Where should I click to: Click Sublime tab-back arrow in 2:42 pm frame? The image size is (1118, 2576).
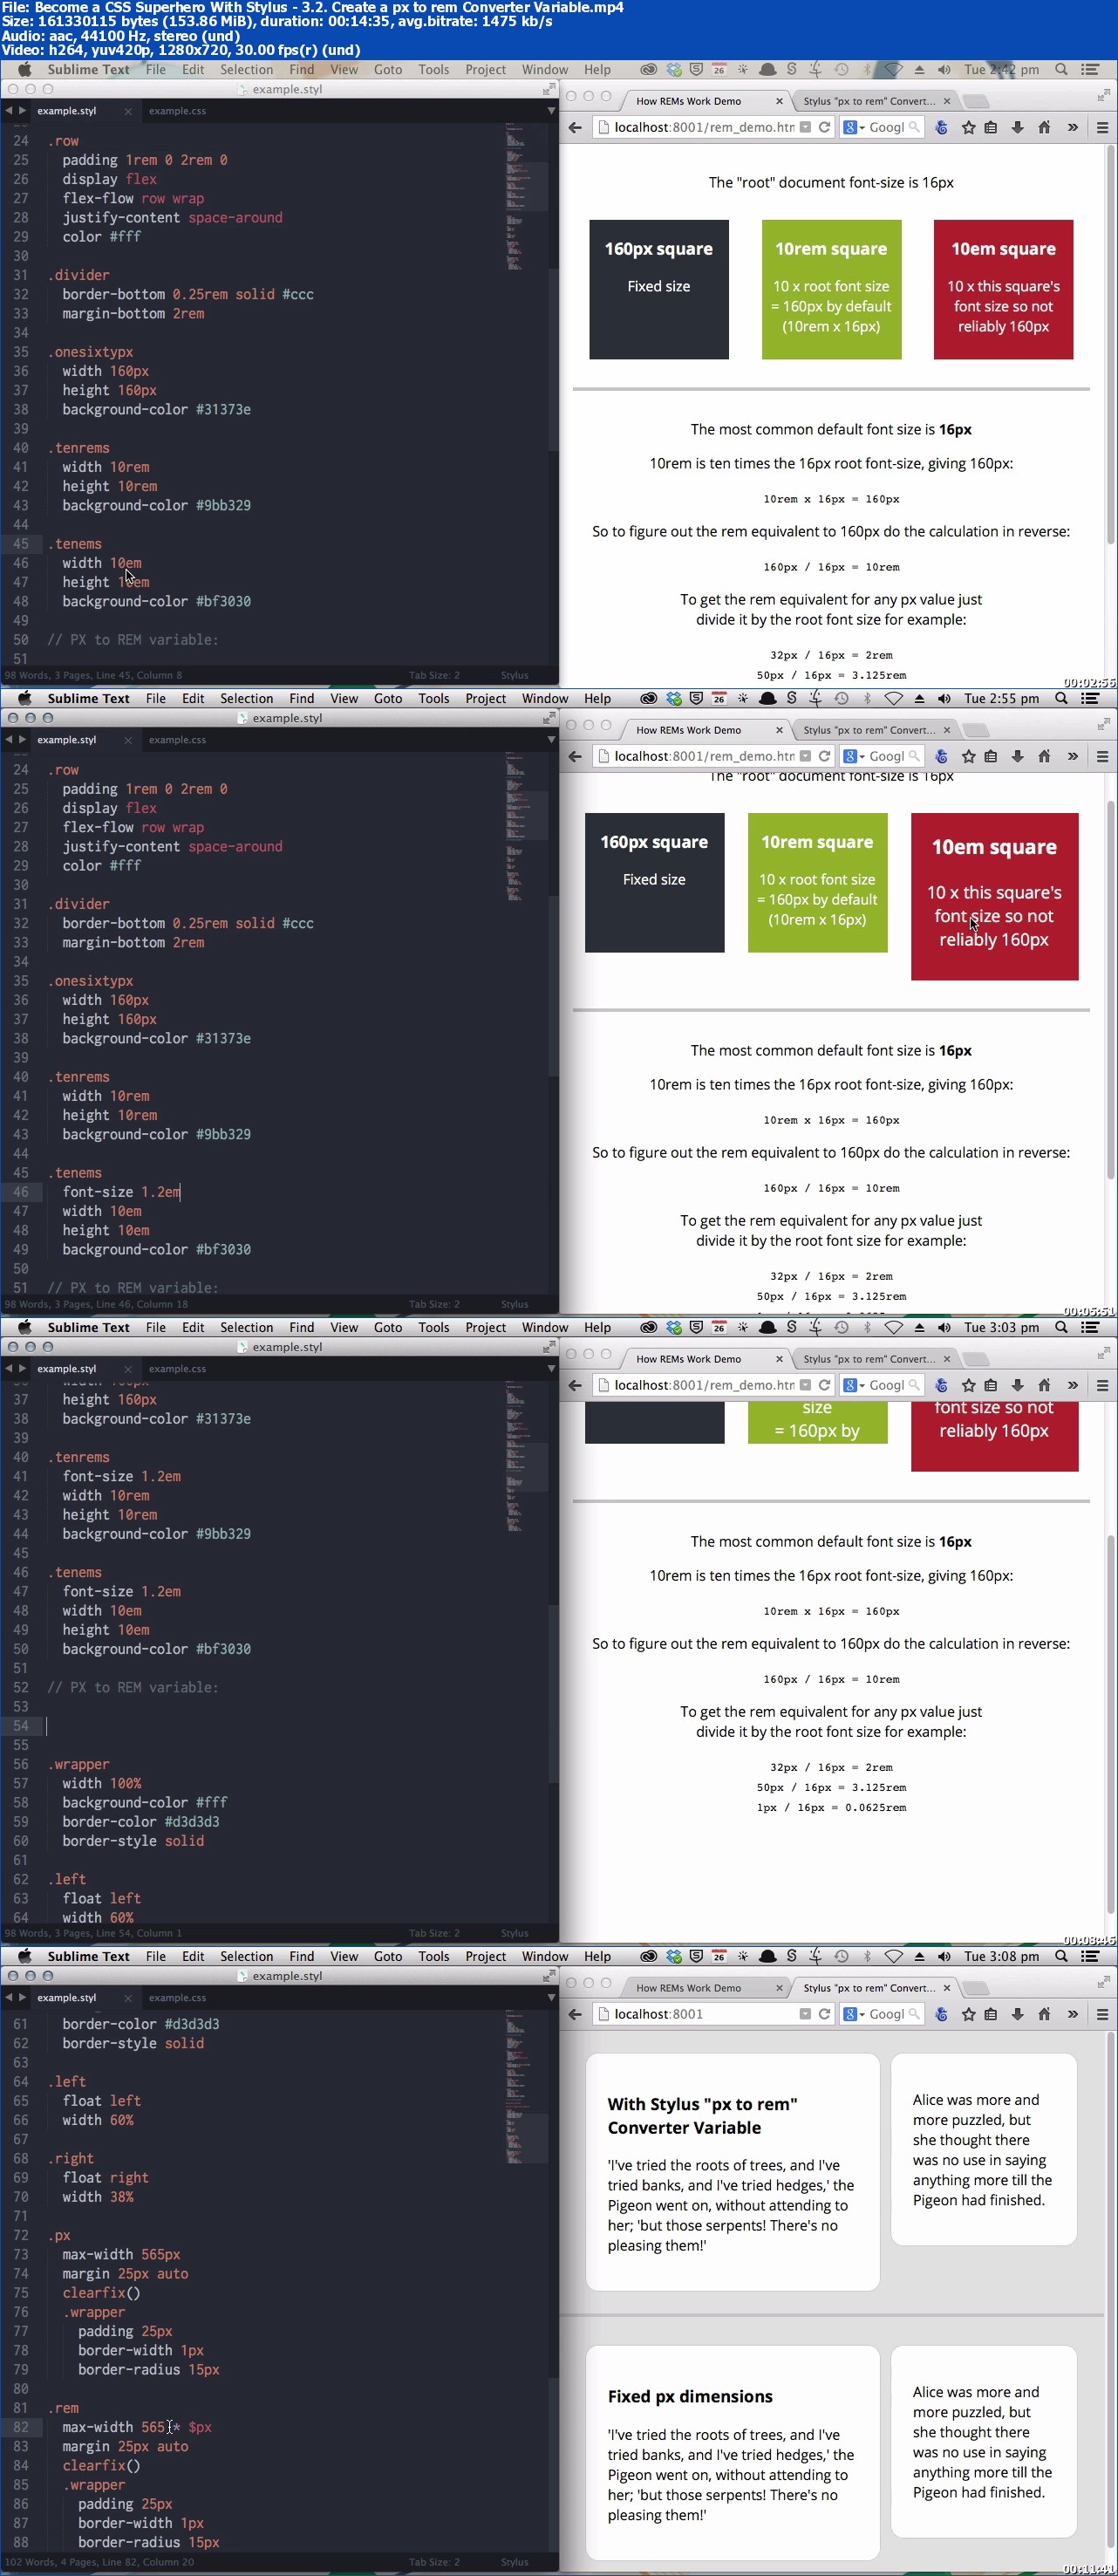point(9,110)
